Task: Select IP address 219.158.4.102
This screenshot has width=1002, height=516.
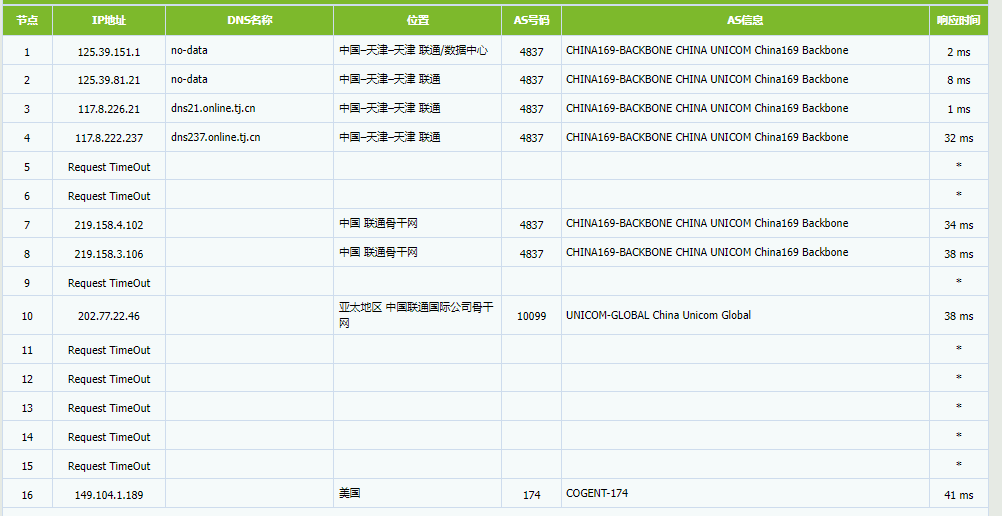Action: (109, 225)
